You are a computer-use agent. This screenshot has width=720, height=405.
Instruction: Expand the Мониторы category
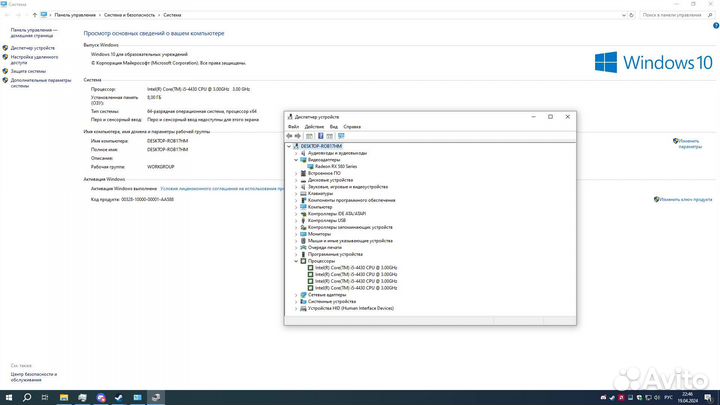pyautogui.click(x=296, y=234)
